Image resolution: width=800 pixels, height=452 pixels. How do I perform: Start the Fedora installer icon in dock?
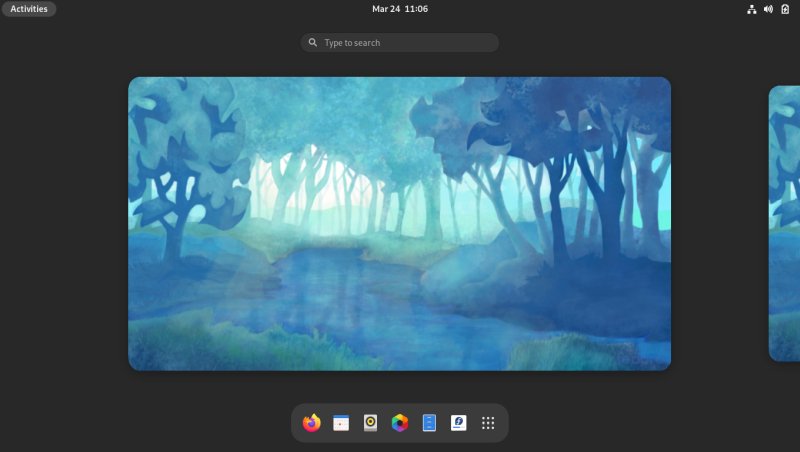[459, 423]
